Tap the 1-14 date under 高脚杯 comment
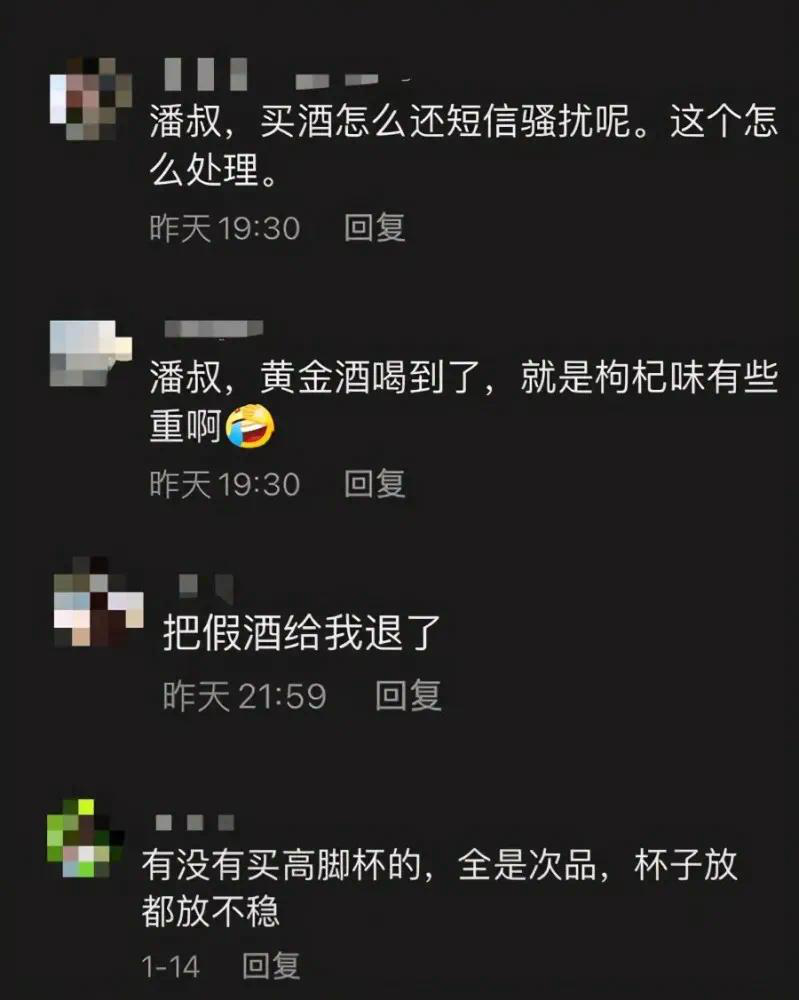The width and height of the screenshot is (799, 1000). click(171, 967)
